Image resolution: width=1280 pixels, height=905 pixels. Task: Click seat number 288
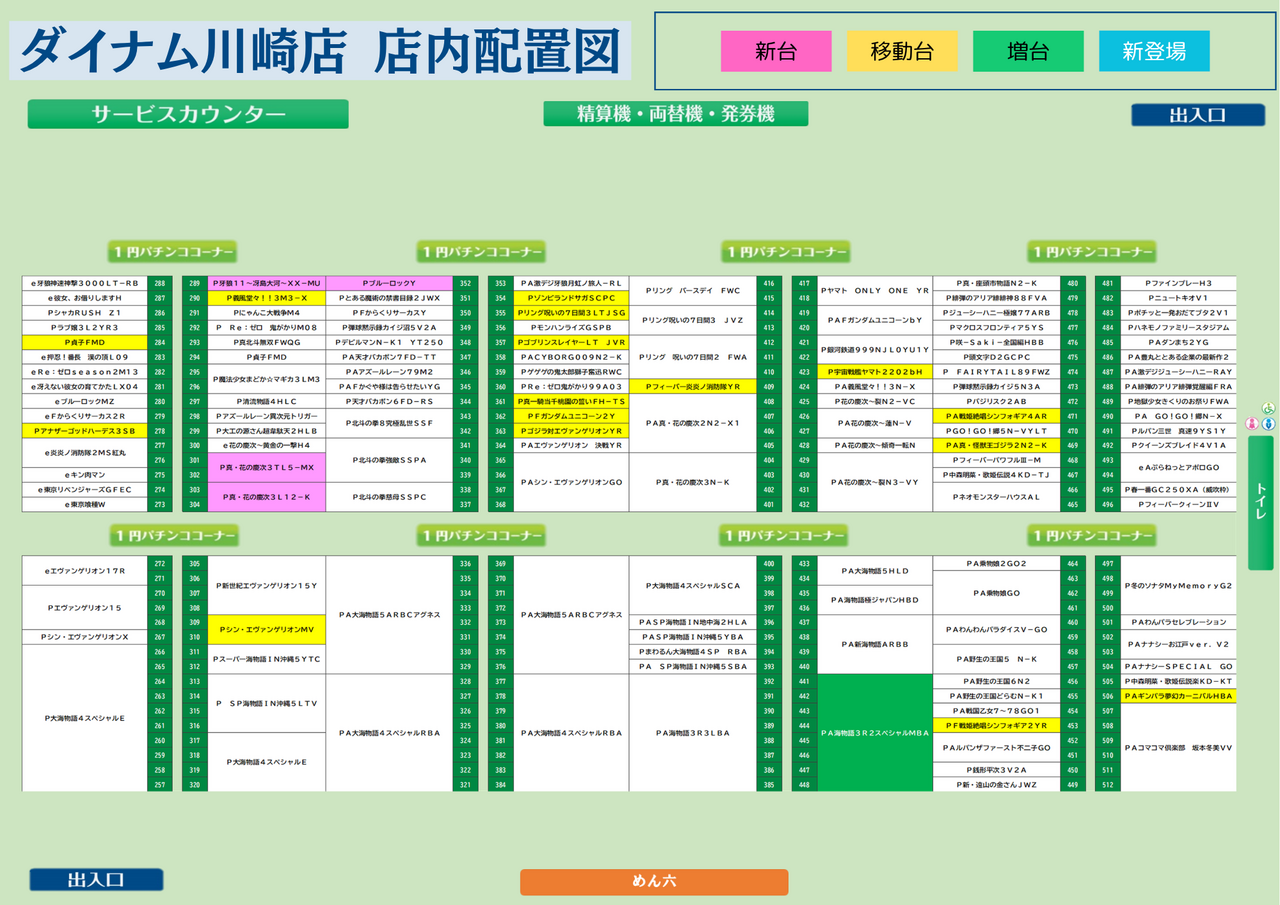click(x=160, y=283)
